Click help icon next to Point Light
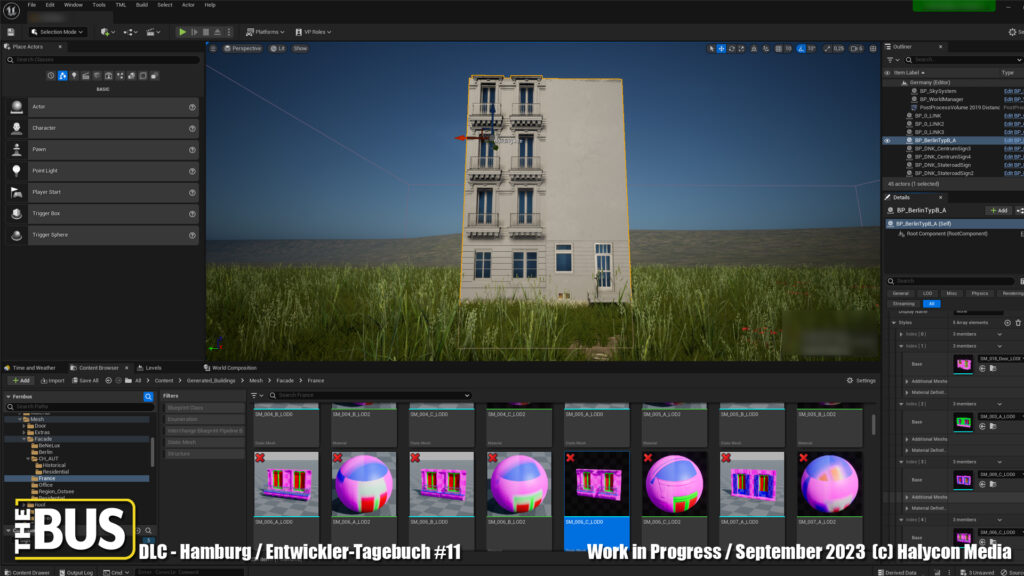Image resolution: width=1024 pixels, height=576 pixels. [x=192, y=171]
